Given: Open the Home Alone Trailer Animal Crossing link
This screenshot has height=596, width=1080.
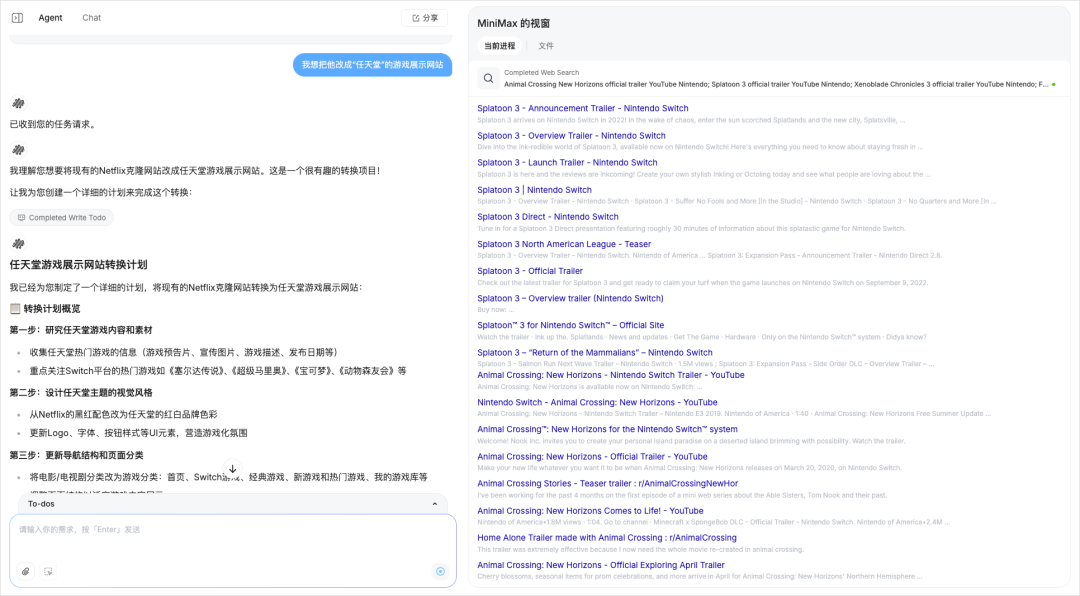Looking at the screenshot, I should point(607,537).
